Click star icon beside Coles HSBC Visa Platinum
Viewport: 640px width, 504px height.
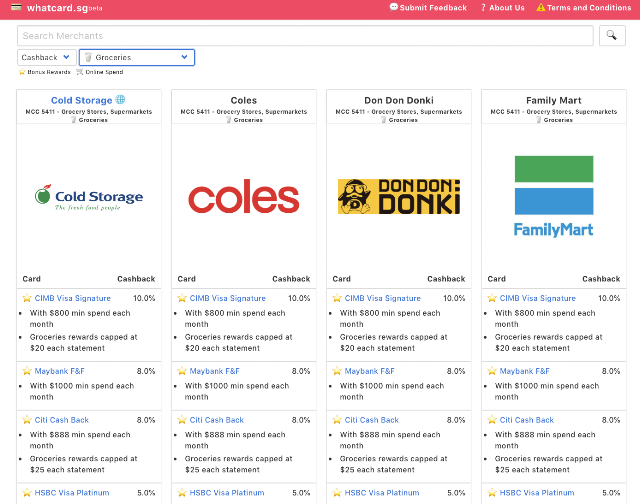[182, 492]
